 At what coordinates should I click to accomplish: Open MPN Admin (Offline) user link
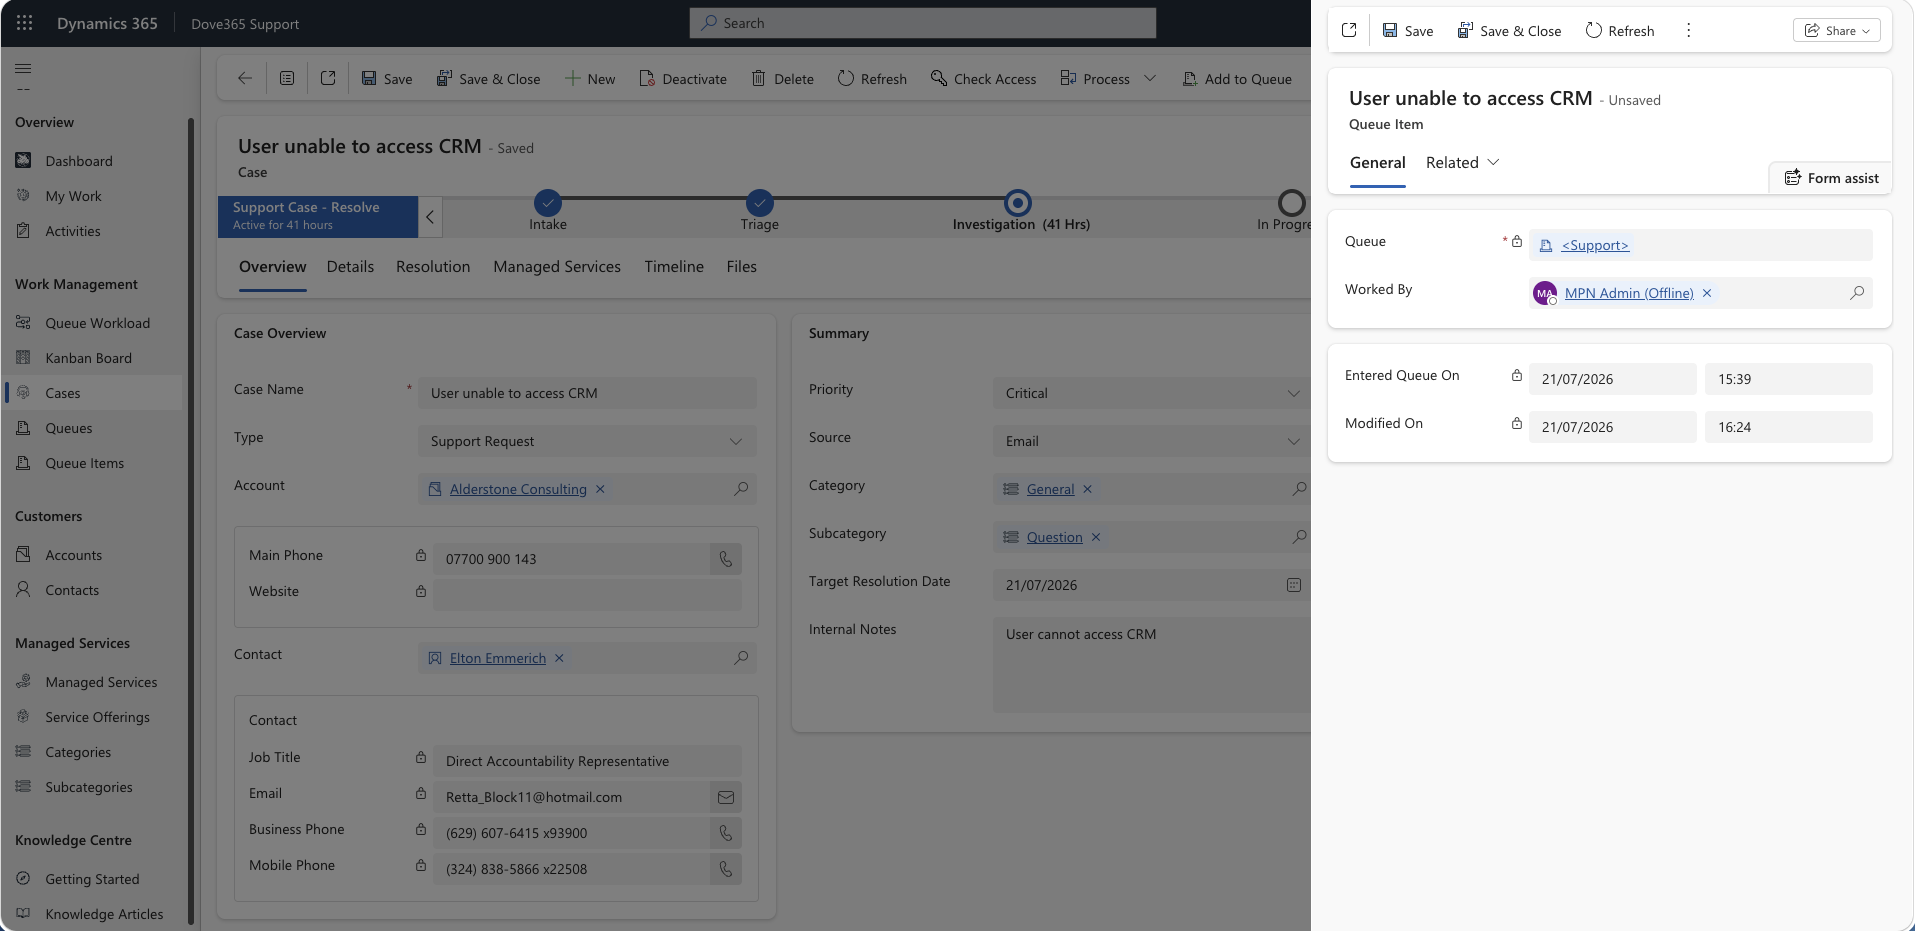pos(1629,293)
